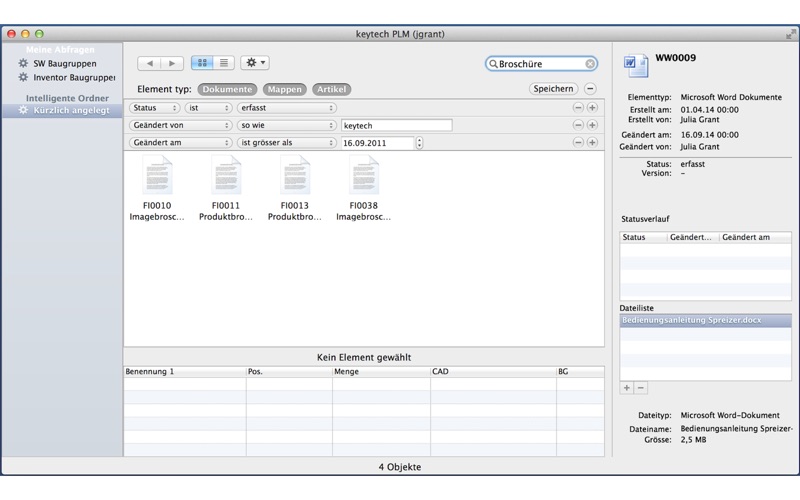Switch to list view
The image size is (800, 500).
click(224, 63)
